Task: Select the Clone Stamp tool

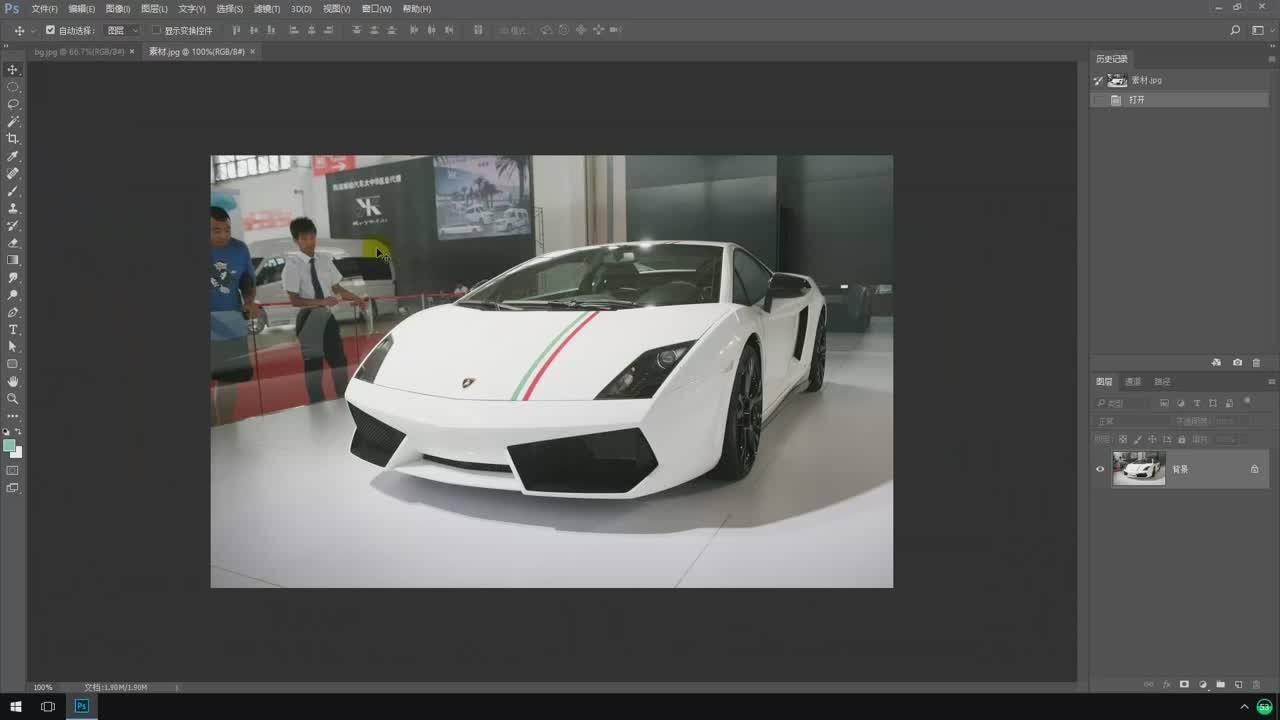Action: click(13, 208)
